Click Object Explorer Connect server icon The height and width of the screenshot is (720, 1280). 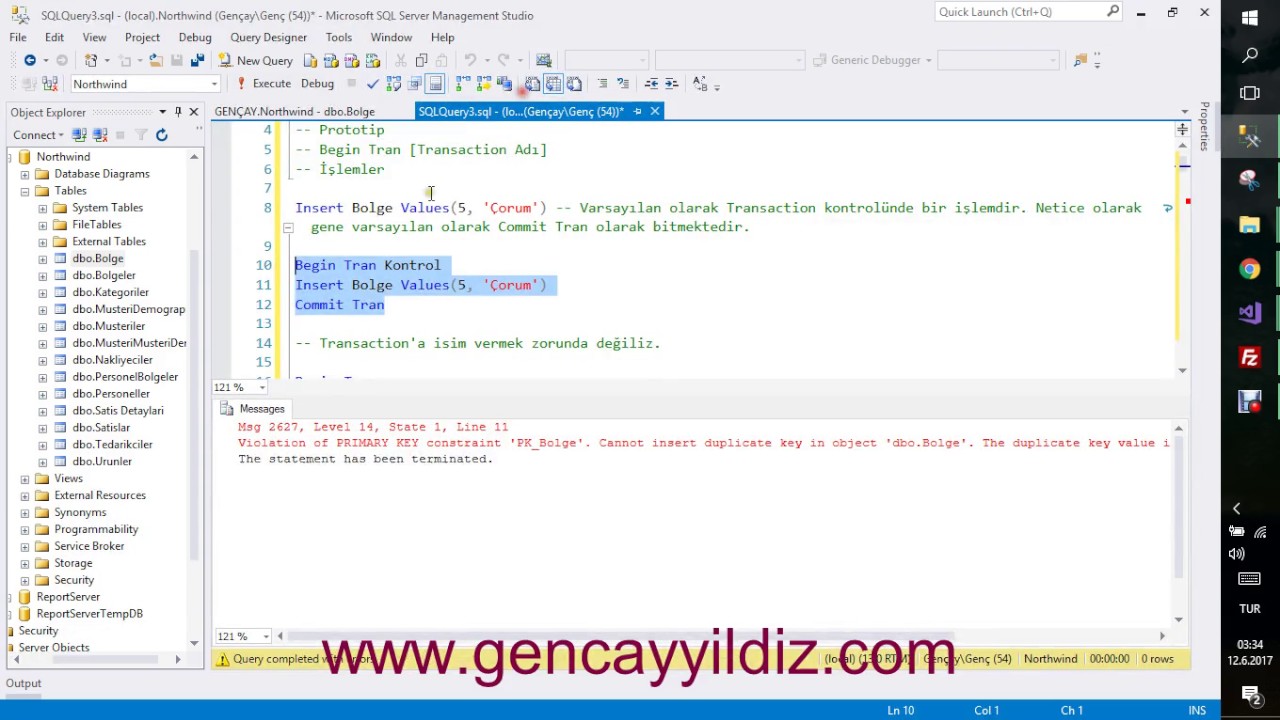pyautogui.click(x=80, y=135)
